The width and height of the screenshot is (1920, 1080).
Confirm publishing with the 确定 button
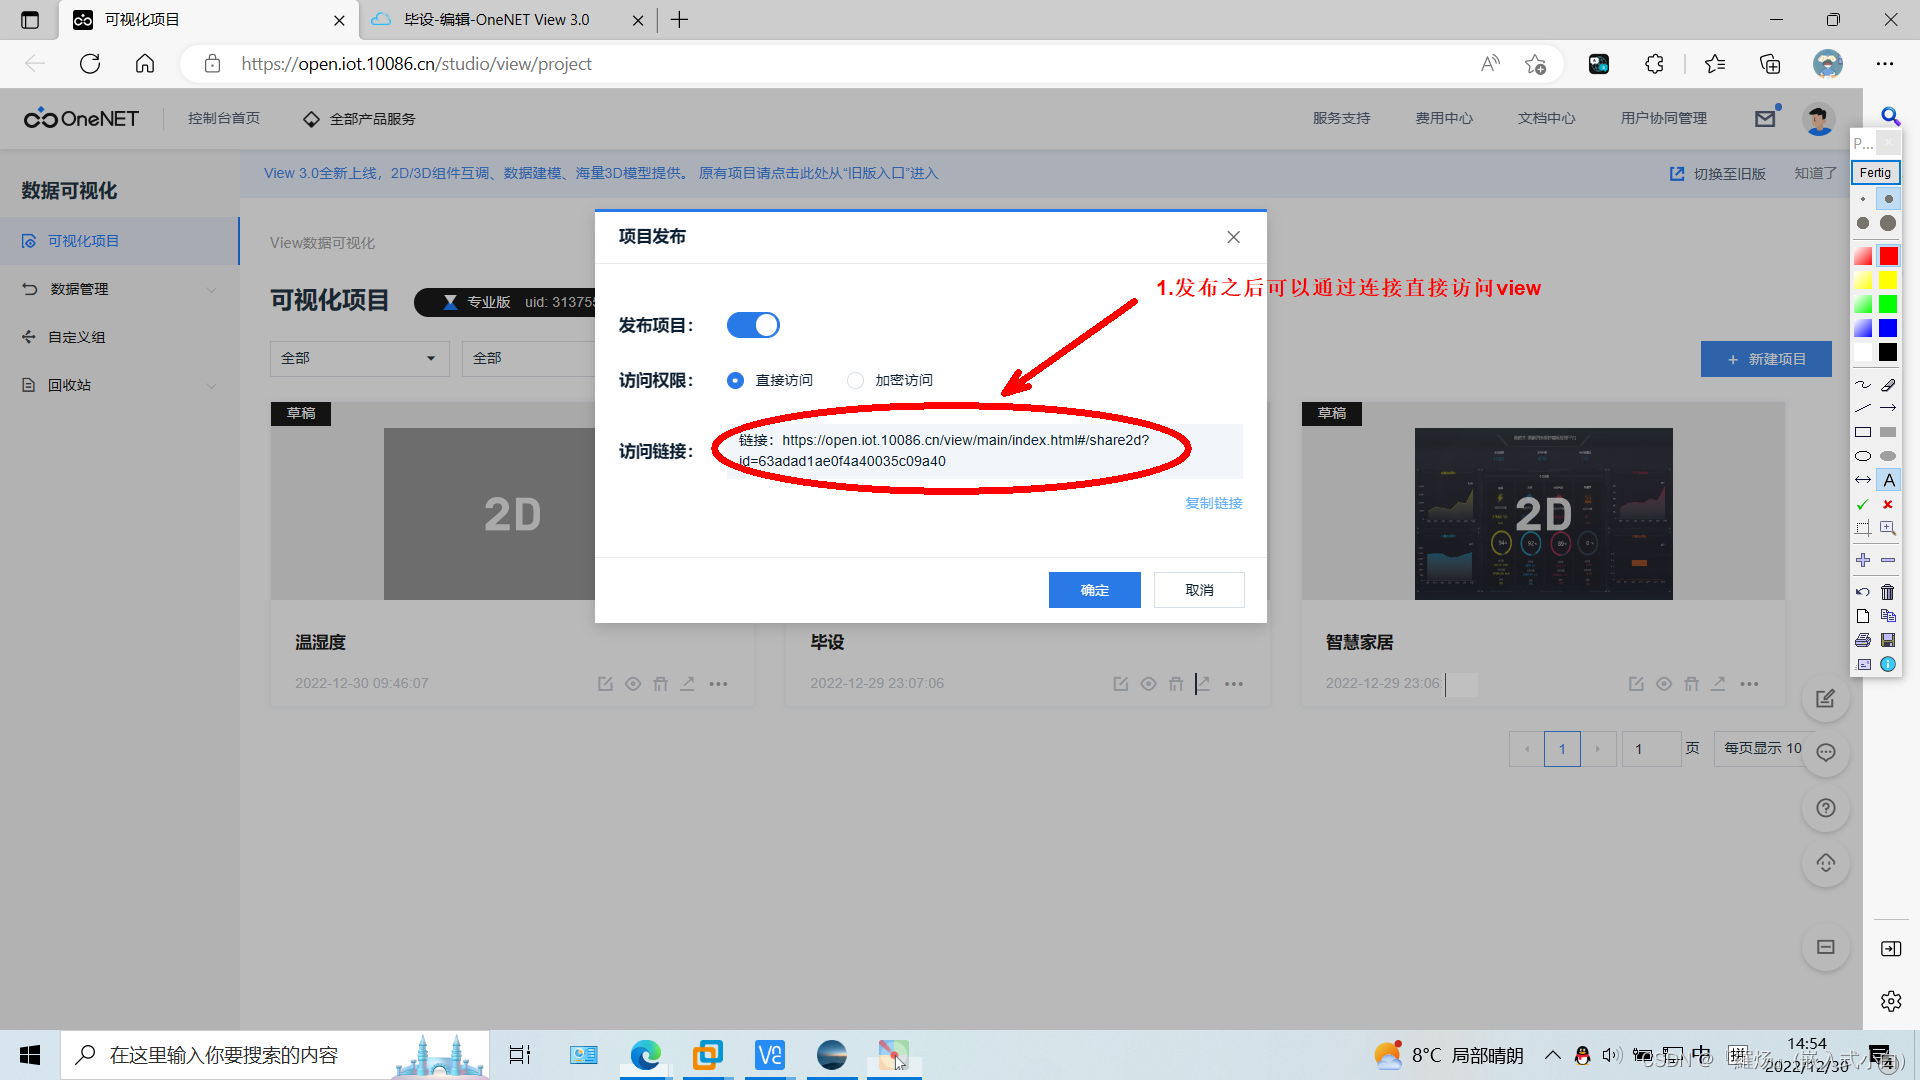[1094, 589]
